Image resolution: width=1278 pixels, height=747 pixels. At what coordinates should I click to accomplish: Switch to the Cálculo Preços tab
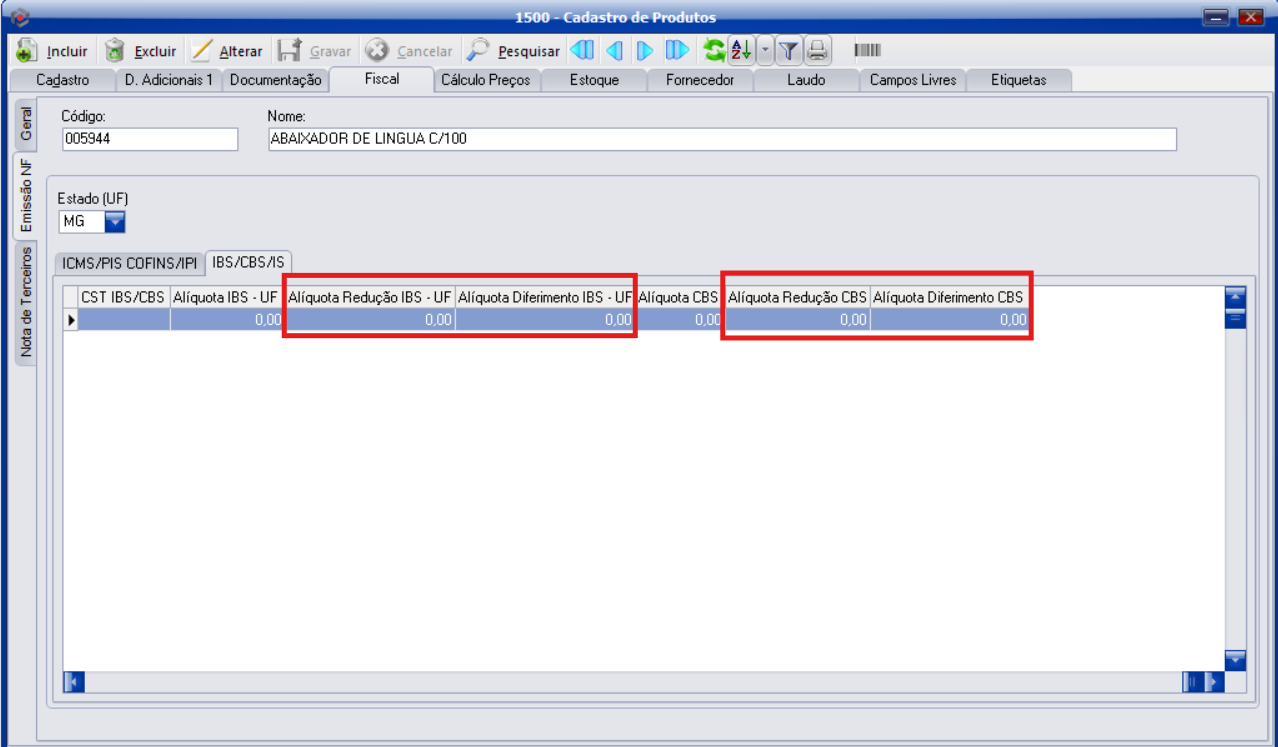(485, 80)
